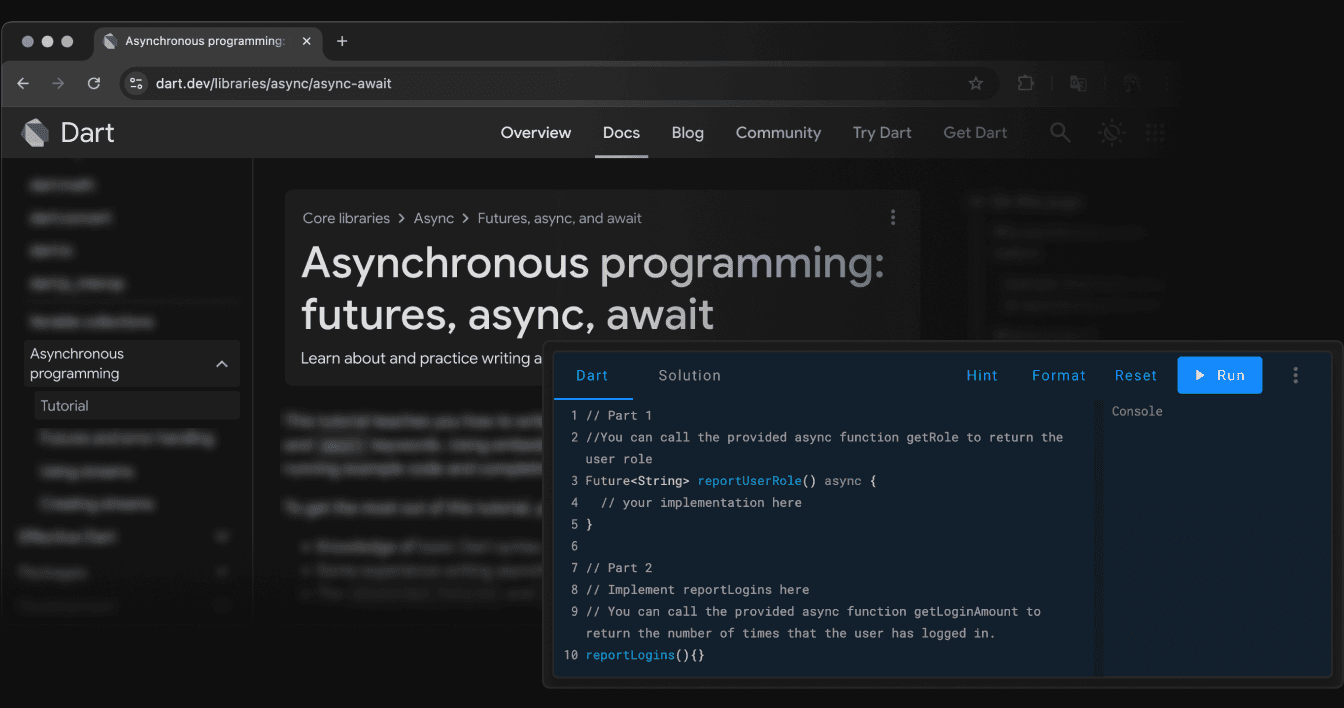Switch to the Solution tab

click(x=689, y=375)
